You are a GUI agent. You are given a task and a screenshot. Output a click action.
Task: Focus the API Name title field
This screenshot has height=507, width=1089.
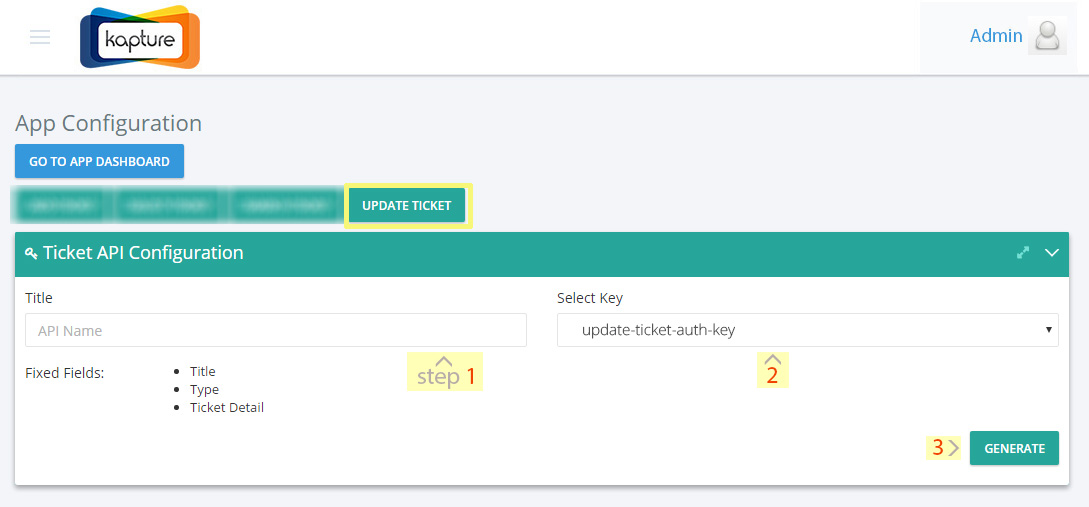coord(276,330)
